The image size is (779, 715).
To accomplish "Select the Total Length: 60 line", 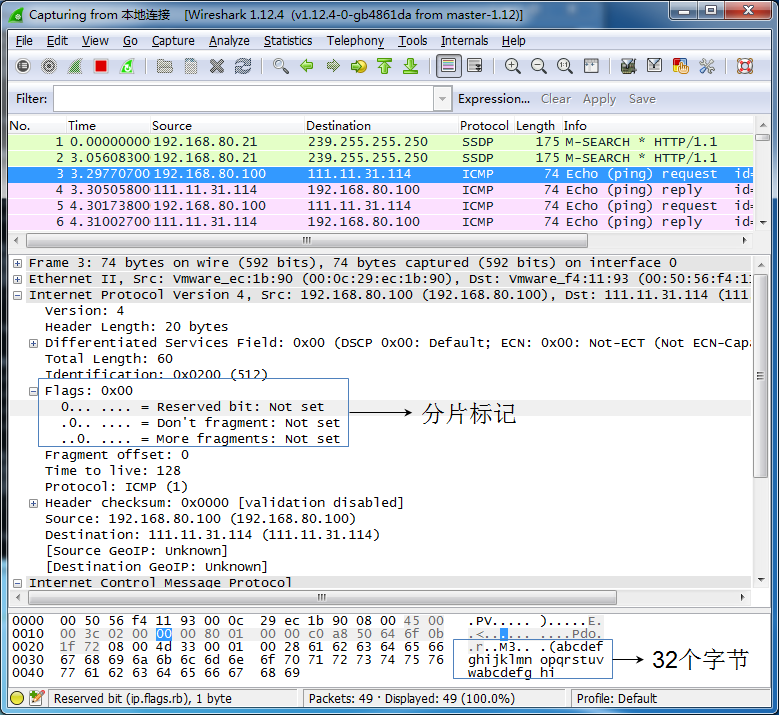I will coord(109,359).
